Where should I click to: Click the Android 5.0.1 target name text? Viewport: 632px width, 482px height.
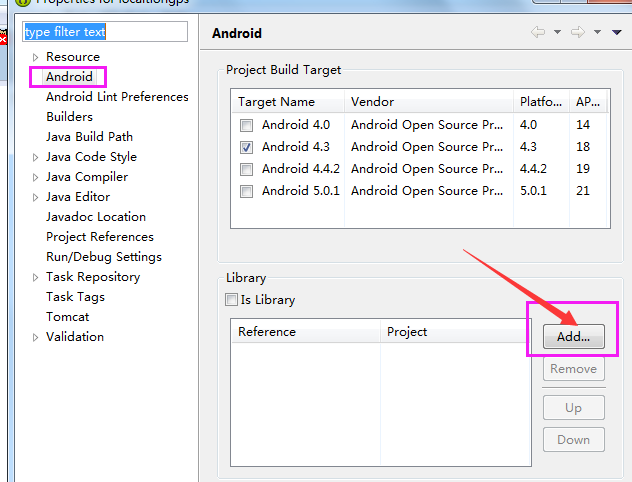tap(301, 190)
